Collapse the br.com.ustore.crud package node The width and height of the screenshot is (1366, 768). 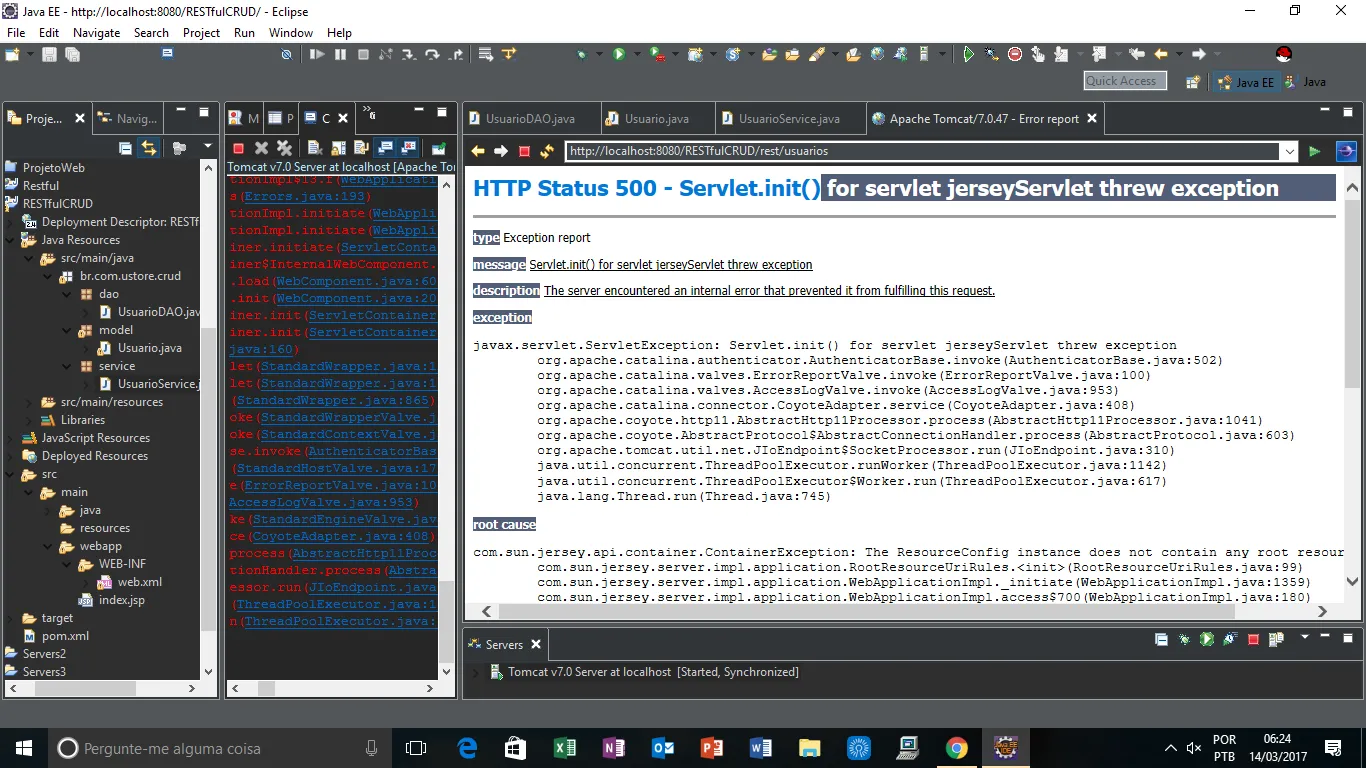(x=47, y=276)
